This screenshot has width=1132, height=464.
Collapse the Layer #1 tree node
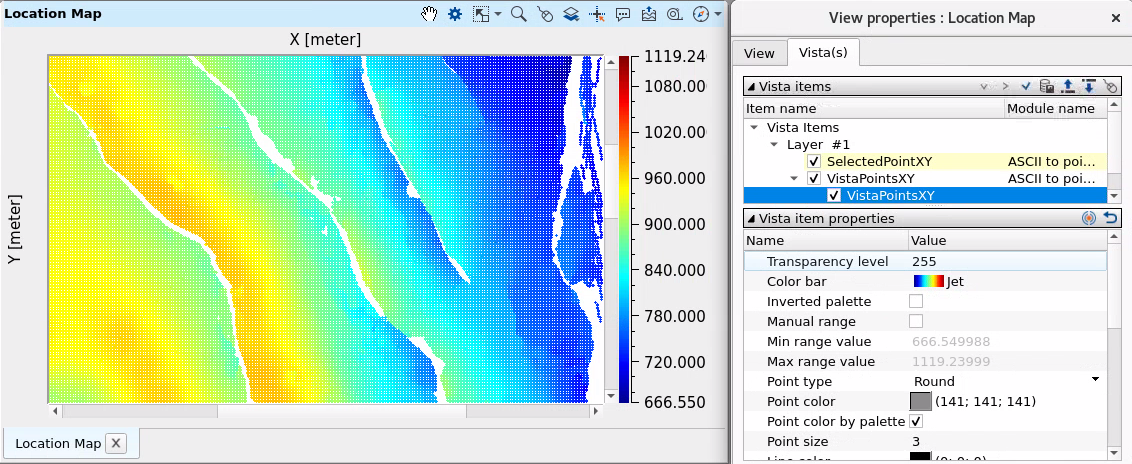774,145
